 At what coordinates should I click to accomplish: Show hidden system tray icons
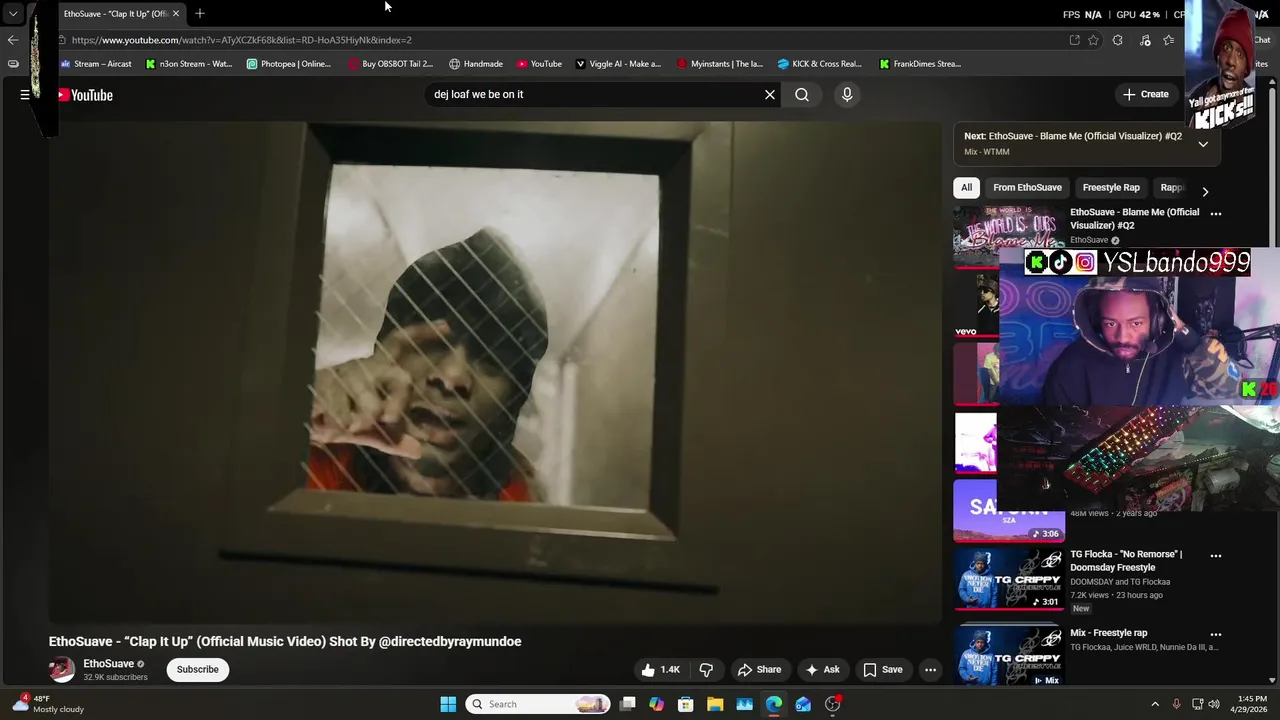[1155, 704]
